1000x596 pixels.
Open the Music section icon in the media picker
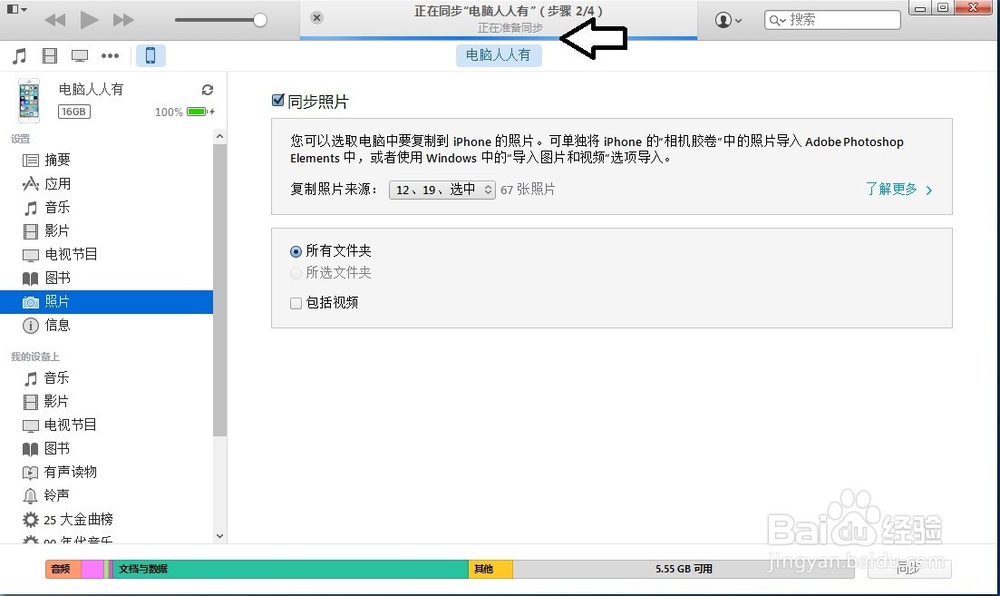pos(18,55)
